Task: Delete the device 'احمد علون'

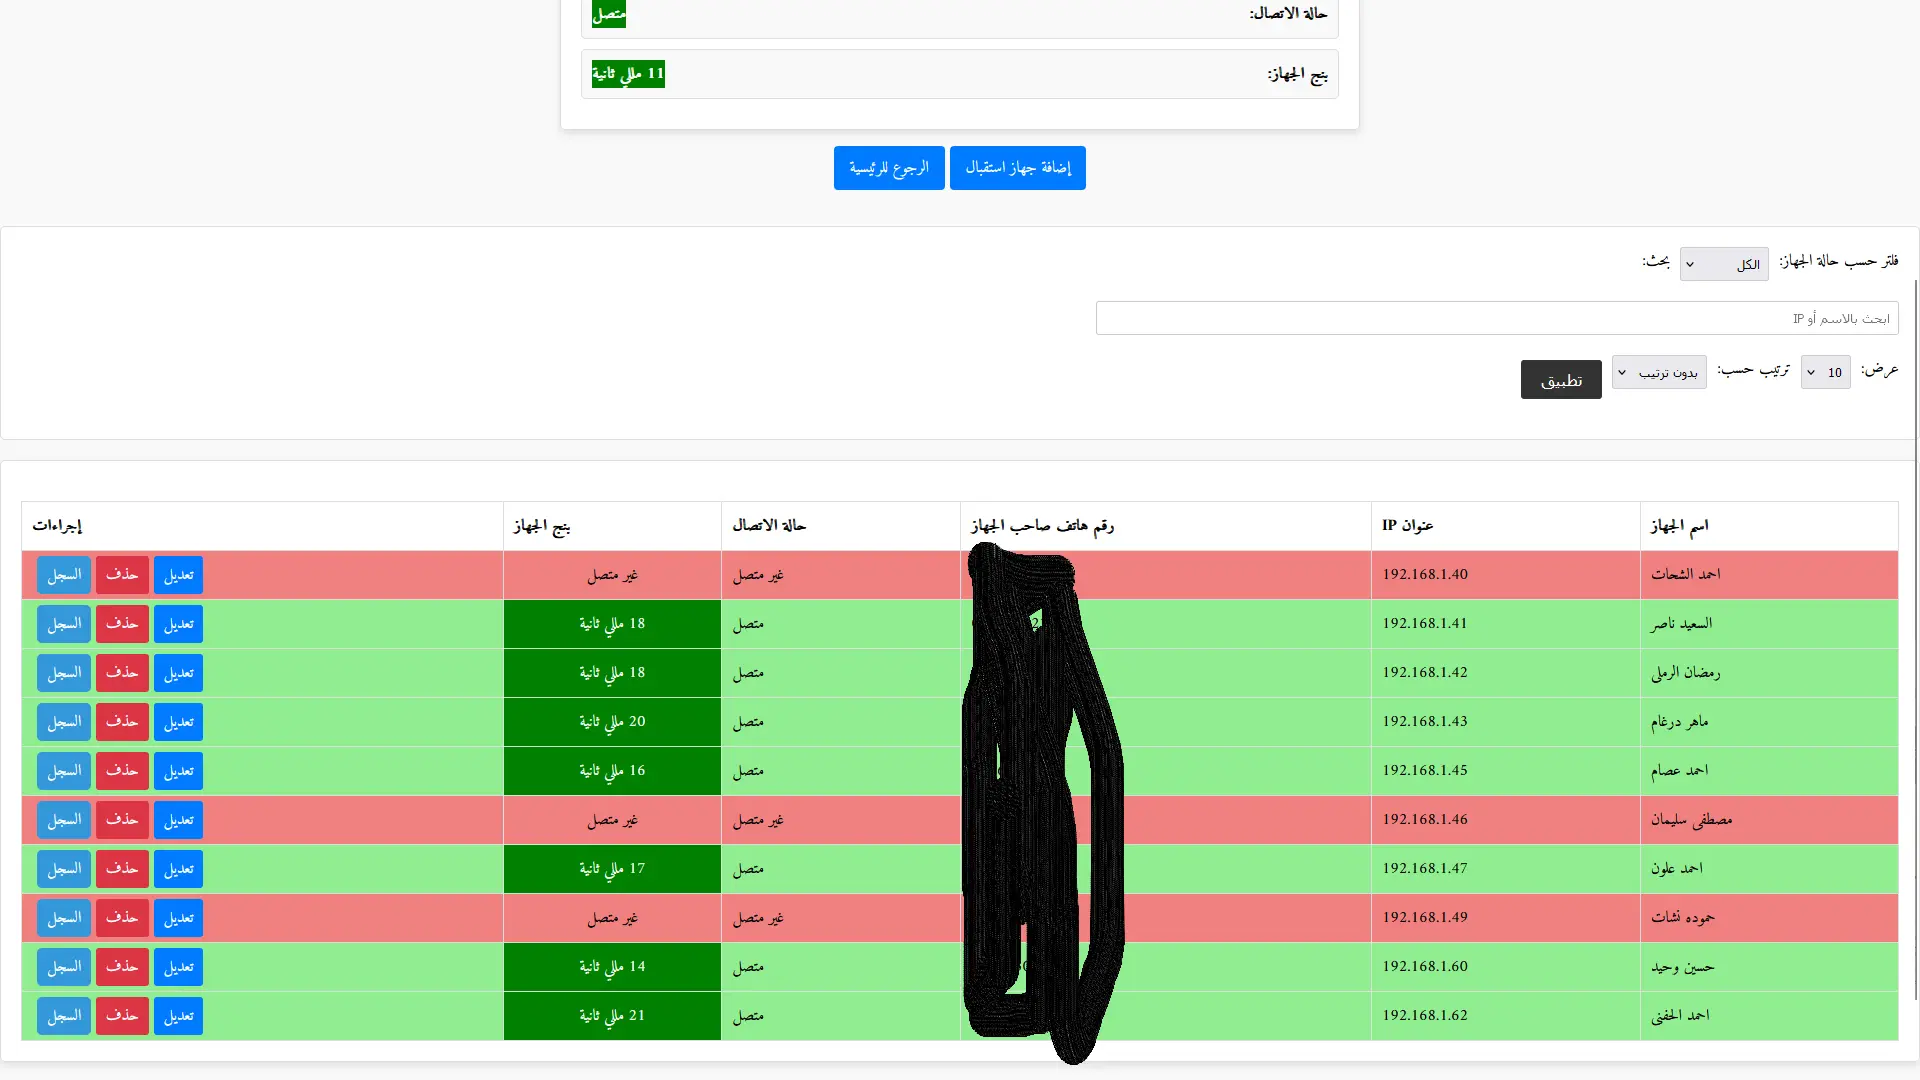Action: click(x=122, y=868)
